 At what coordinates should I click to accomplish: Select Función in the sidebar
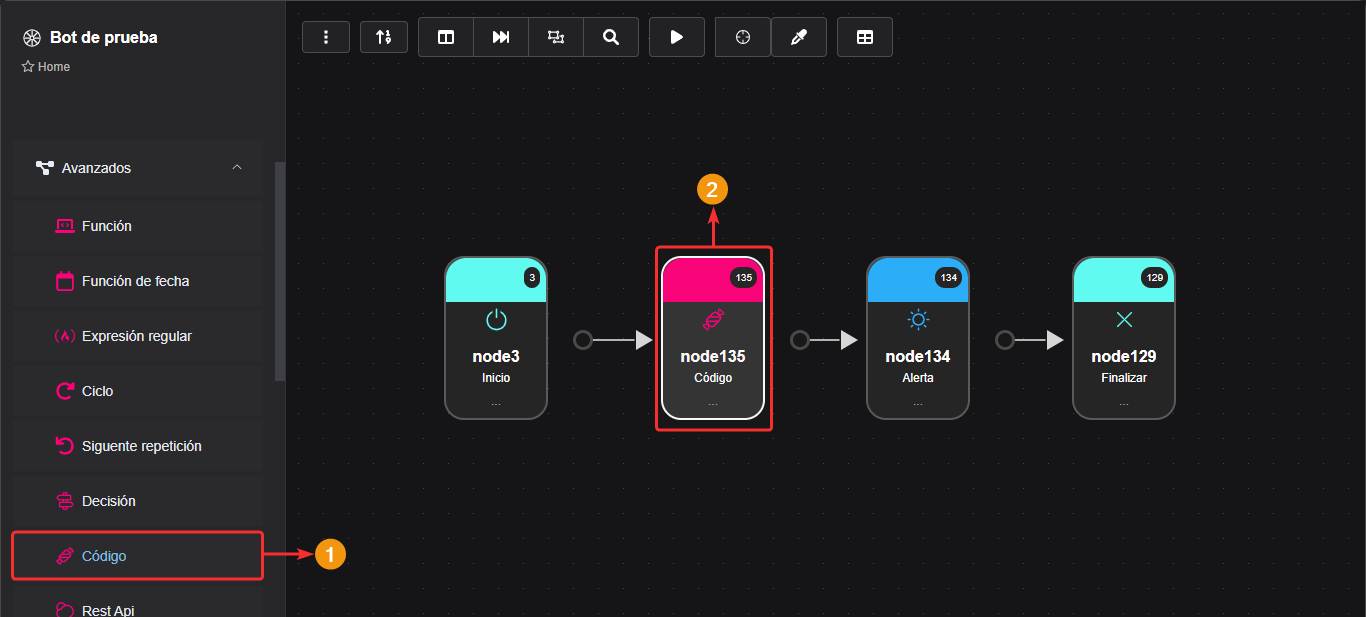coord(138,226)
